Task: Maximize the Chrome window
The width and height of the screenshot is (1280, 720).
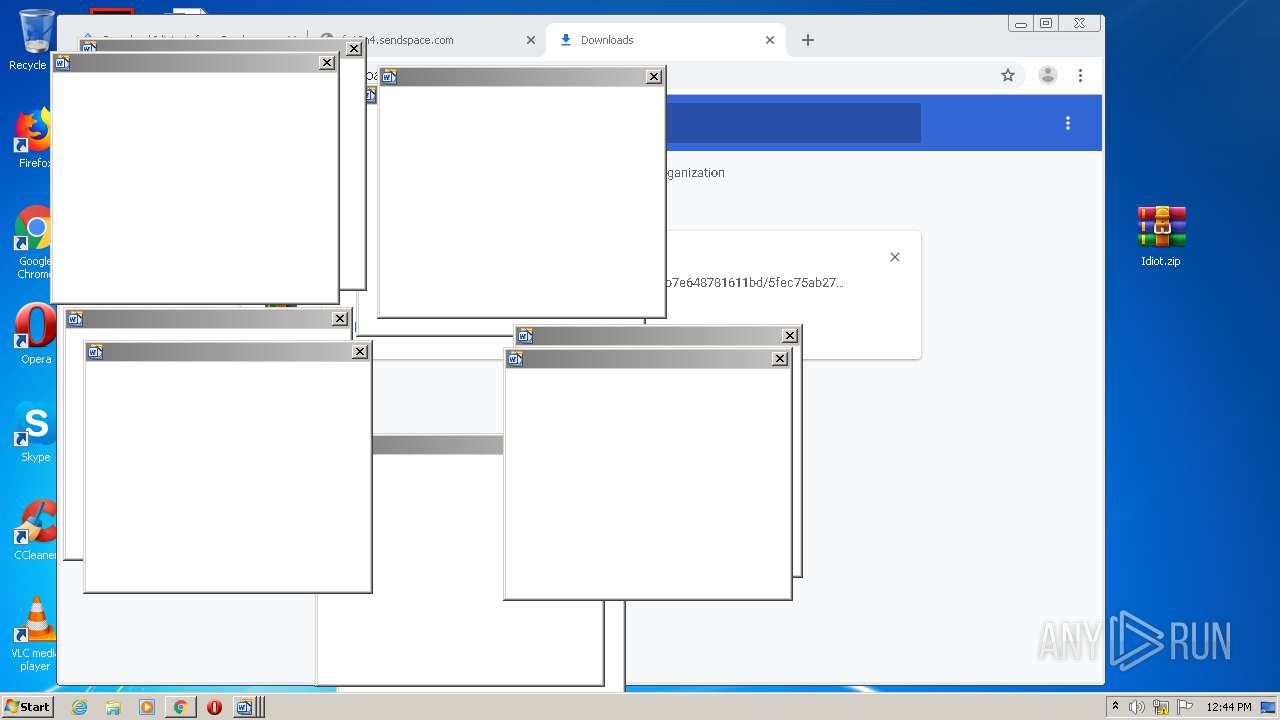Action: 1046,23
